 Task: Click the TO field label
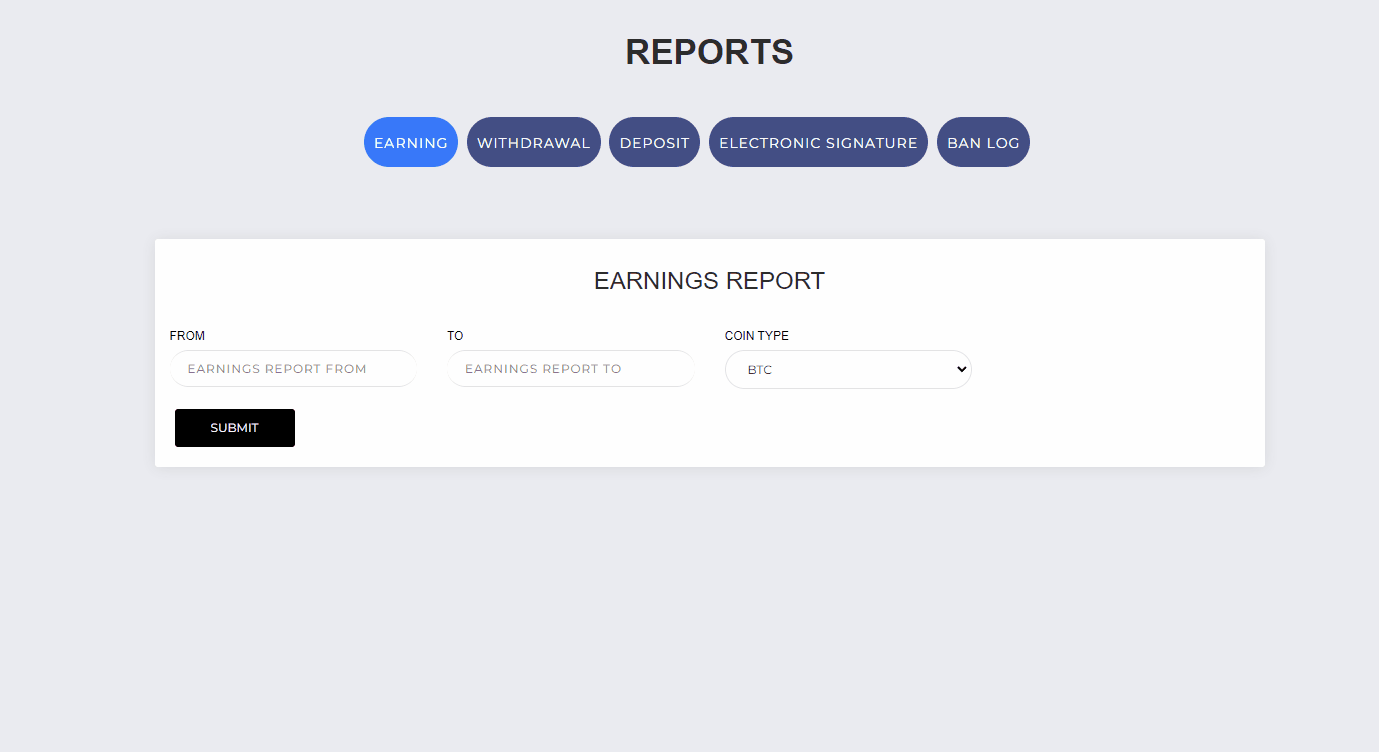pos(455,336)
